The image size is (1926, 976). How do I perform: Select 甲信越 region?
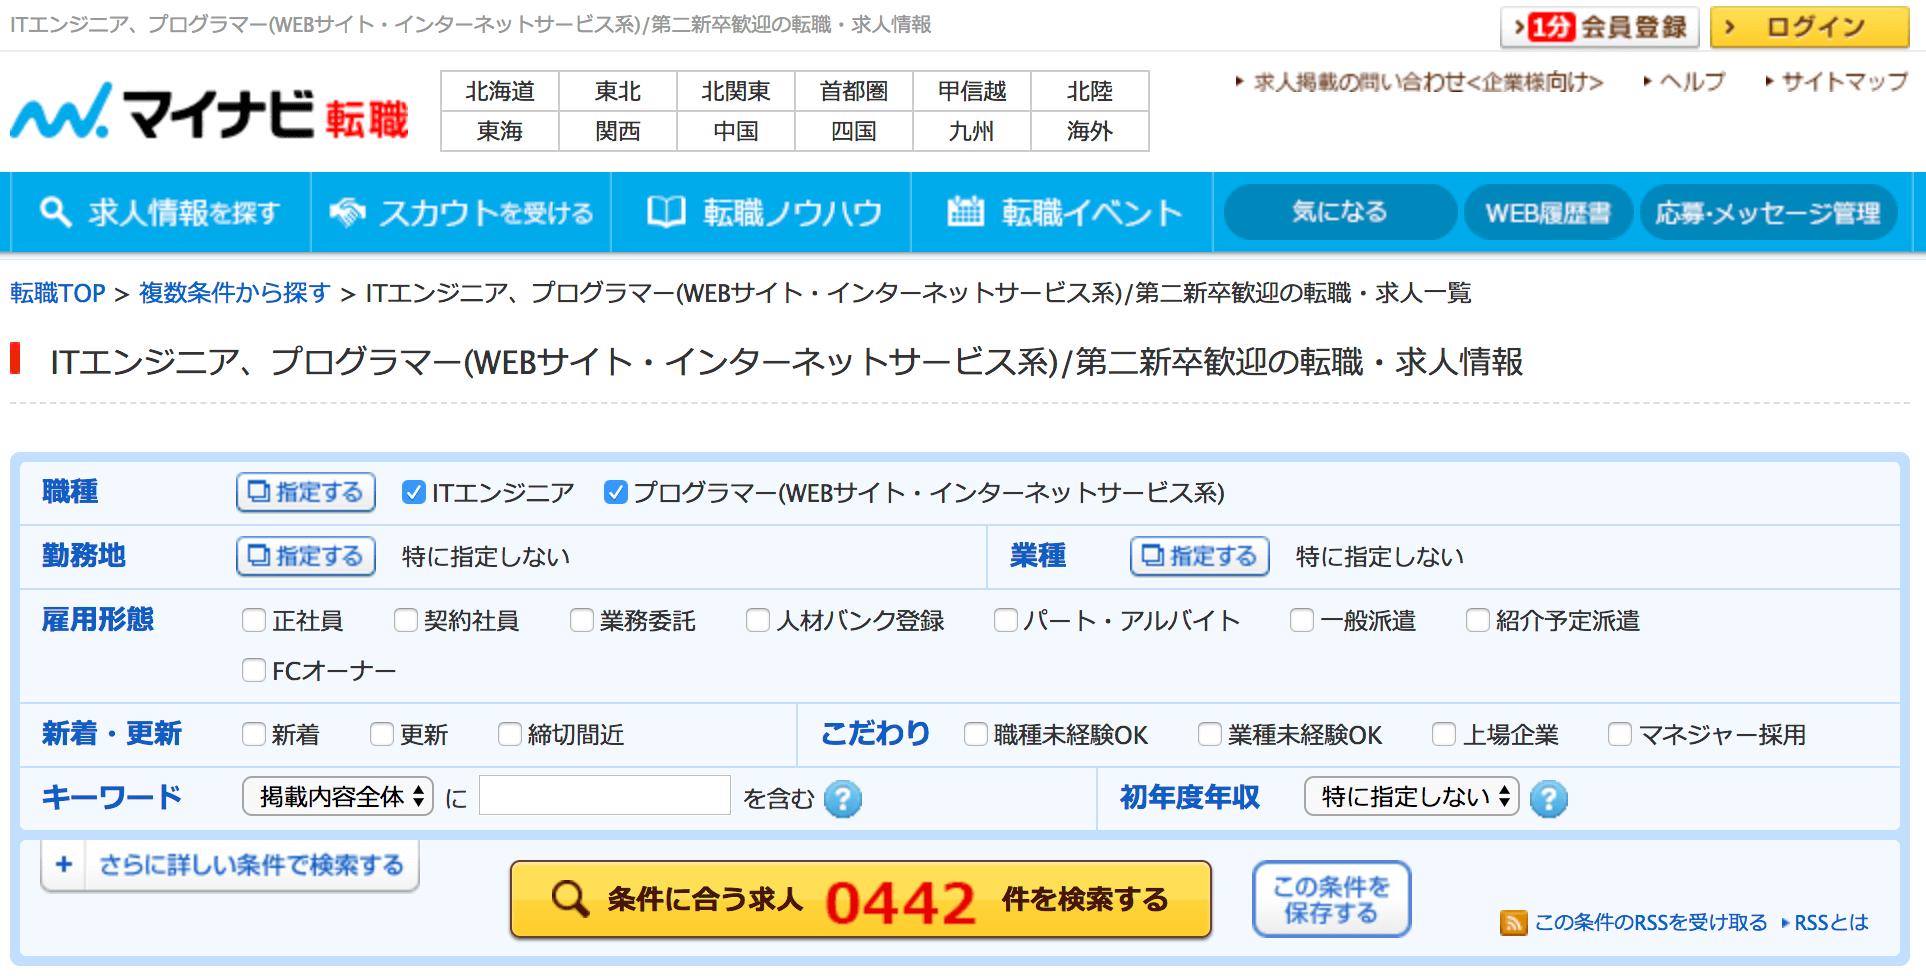(972, 91)
